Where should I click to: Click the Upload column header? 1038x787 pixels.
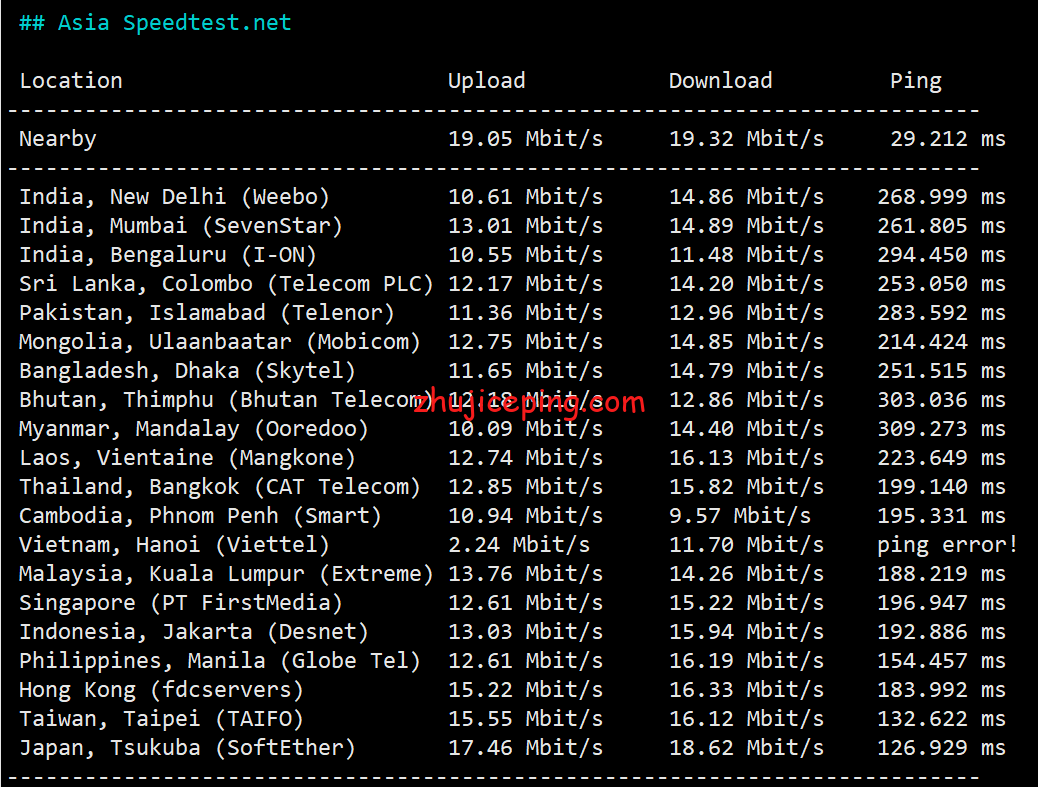point(486,81)
